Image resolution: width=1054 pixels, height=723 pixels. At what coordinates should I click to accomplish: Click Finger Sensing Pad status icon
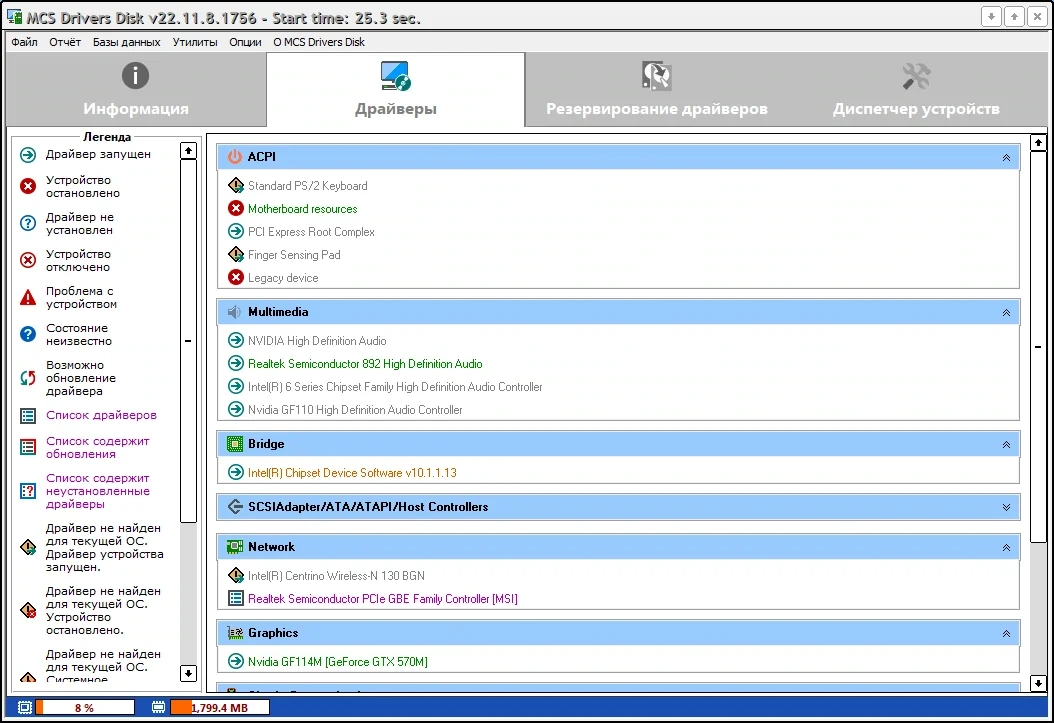pos(236,254)
